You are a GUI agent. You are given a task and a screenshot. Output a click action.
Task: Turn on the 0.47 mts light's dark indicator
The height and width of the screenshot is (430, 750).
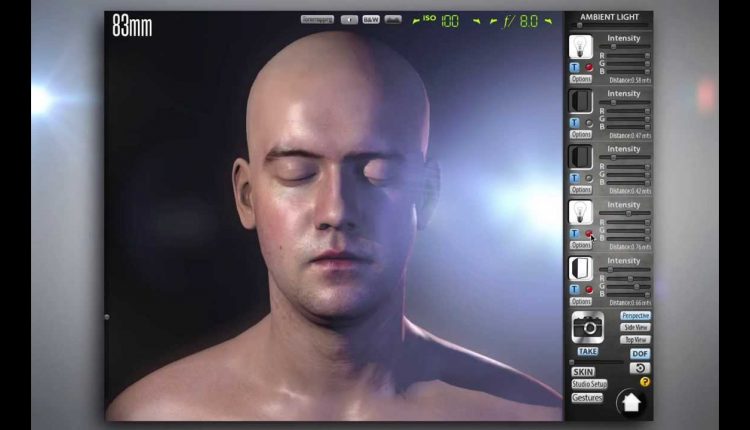[x=589, y=123]
